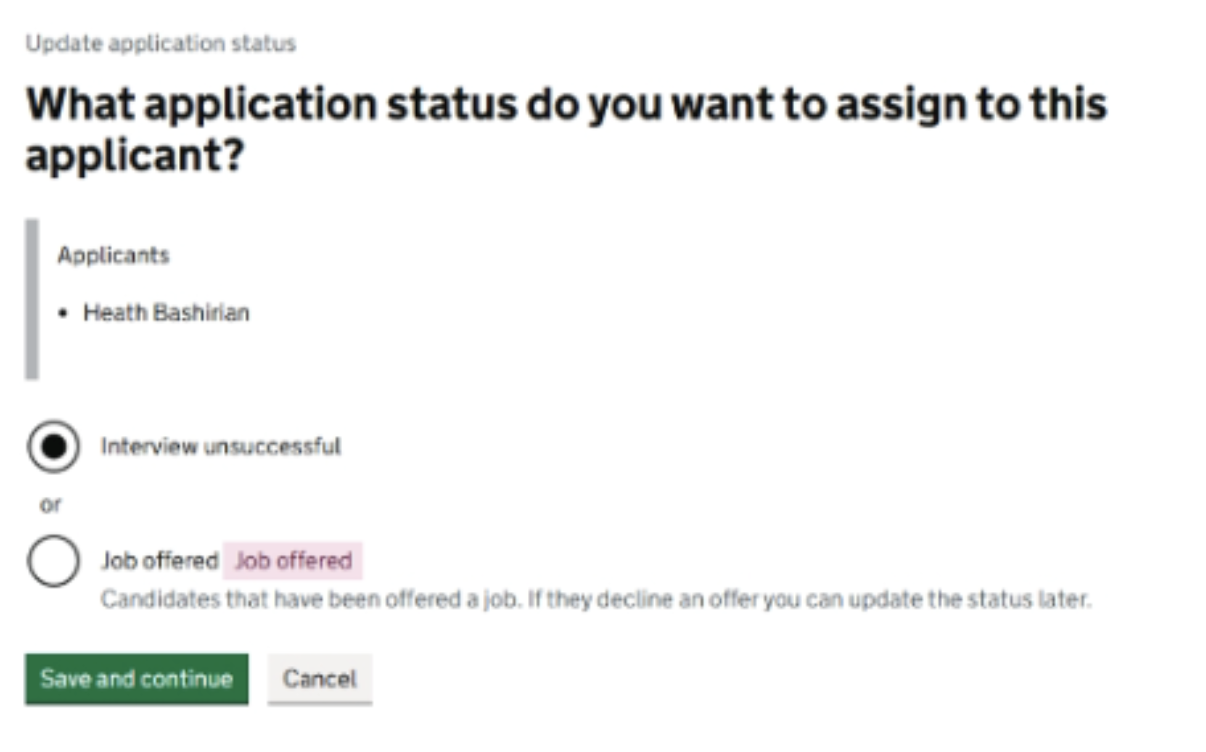The image size is (1206, 752).
Task: Click the Applicants label in the inset
Action: (113, 255)
